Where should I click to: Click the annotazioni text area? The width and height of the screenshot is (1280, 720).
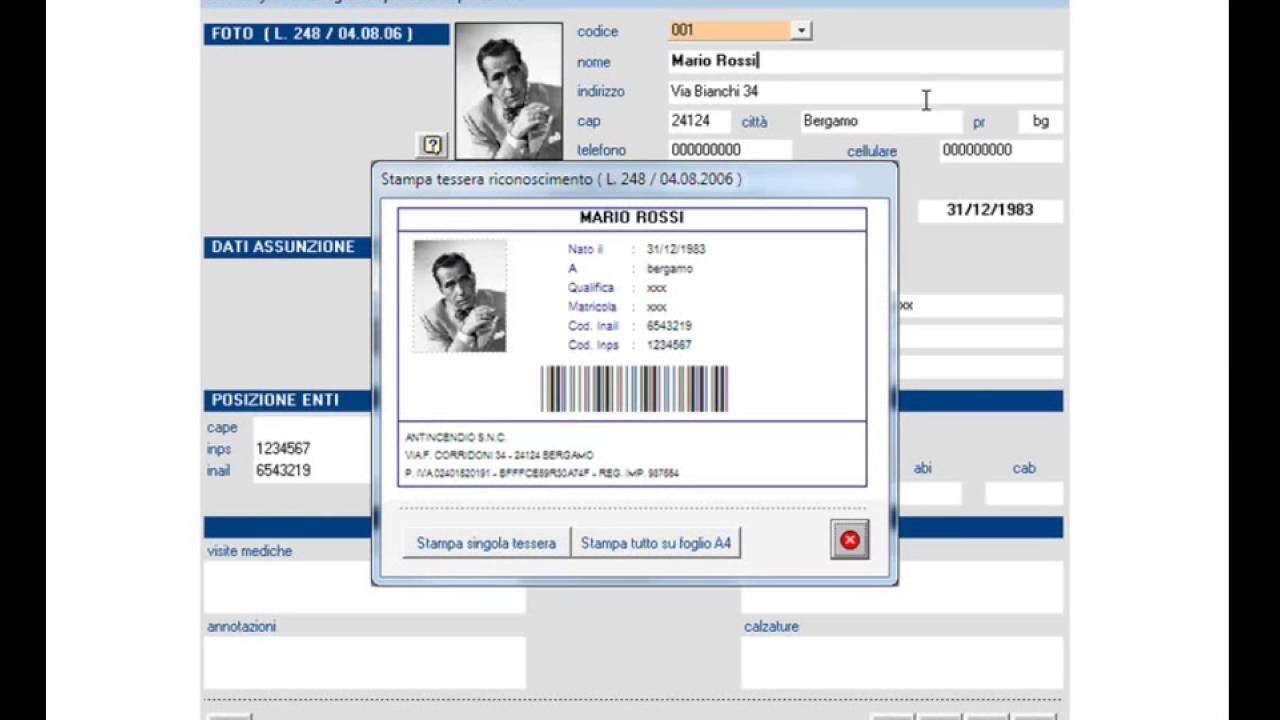click(365, 663)
